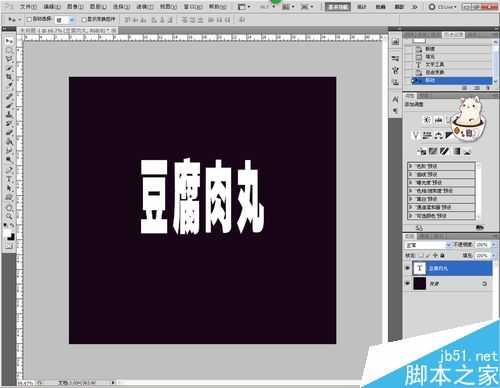Delete current state in History panel
This screenshot has height=388, width=500.
click(x=488, y=88)
